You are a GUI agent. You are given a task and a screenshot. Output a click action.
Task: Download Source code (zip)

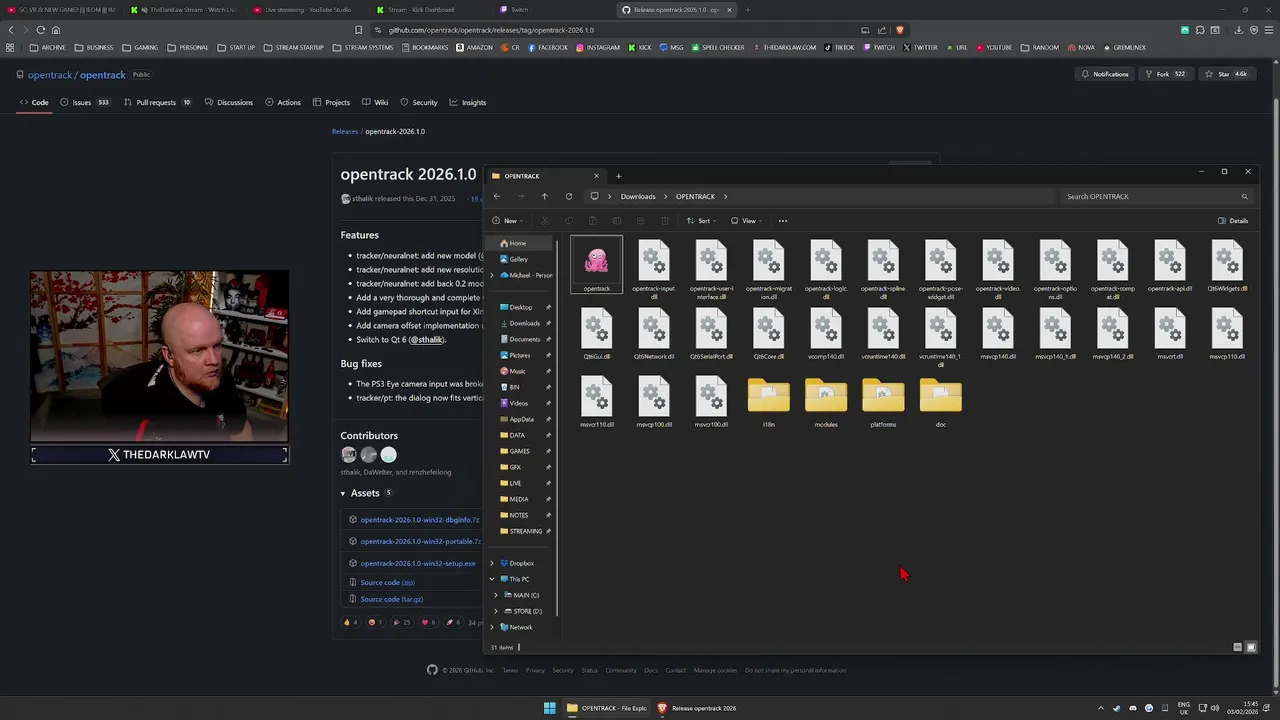(x=387, y=582)
